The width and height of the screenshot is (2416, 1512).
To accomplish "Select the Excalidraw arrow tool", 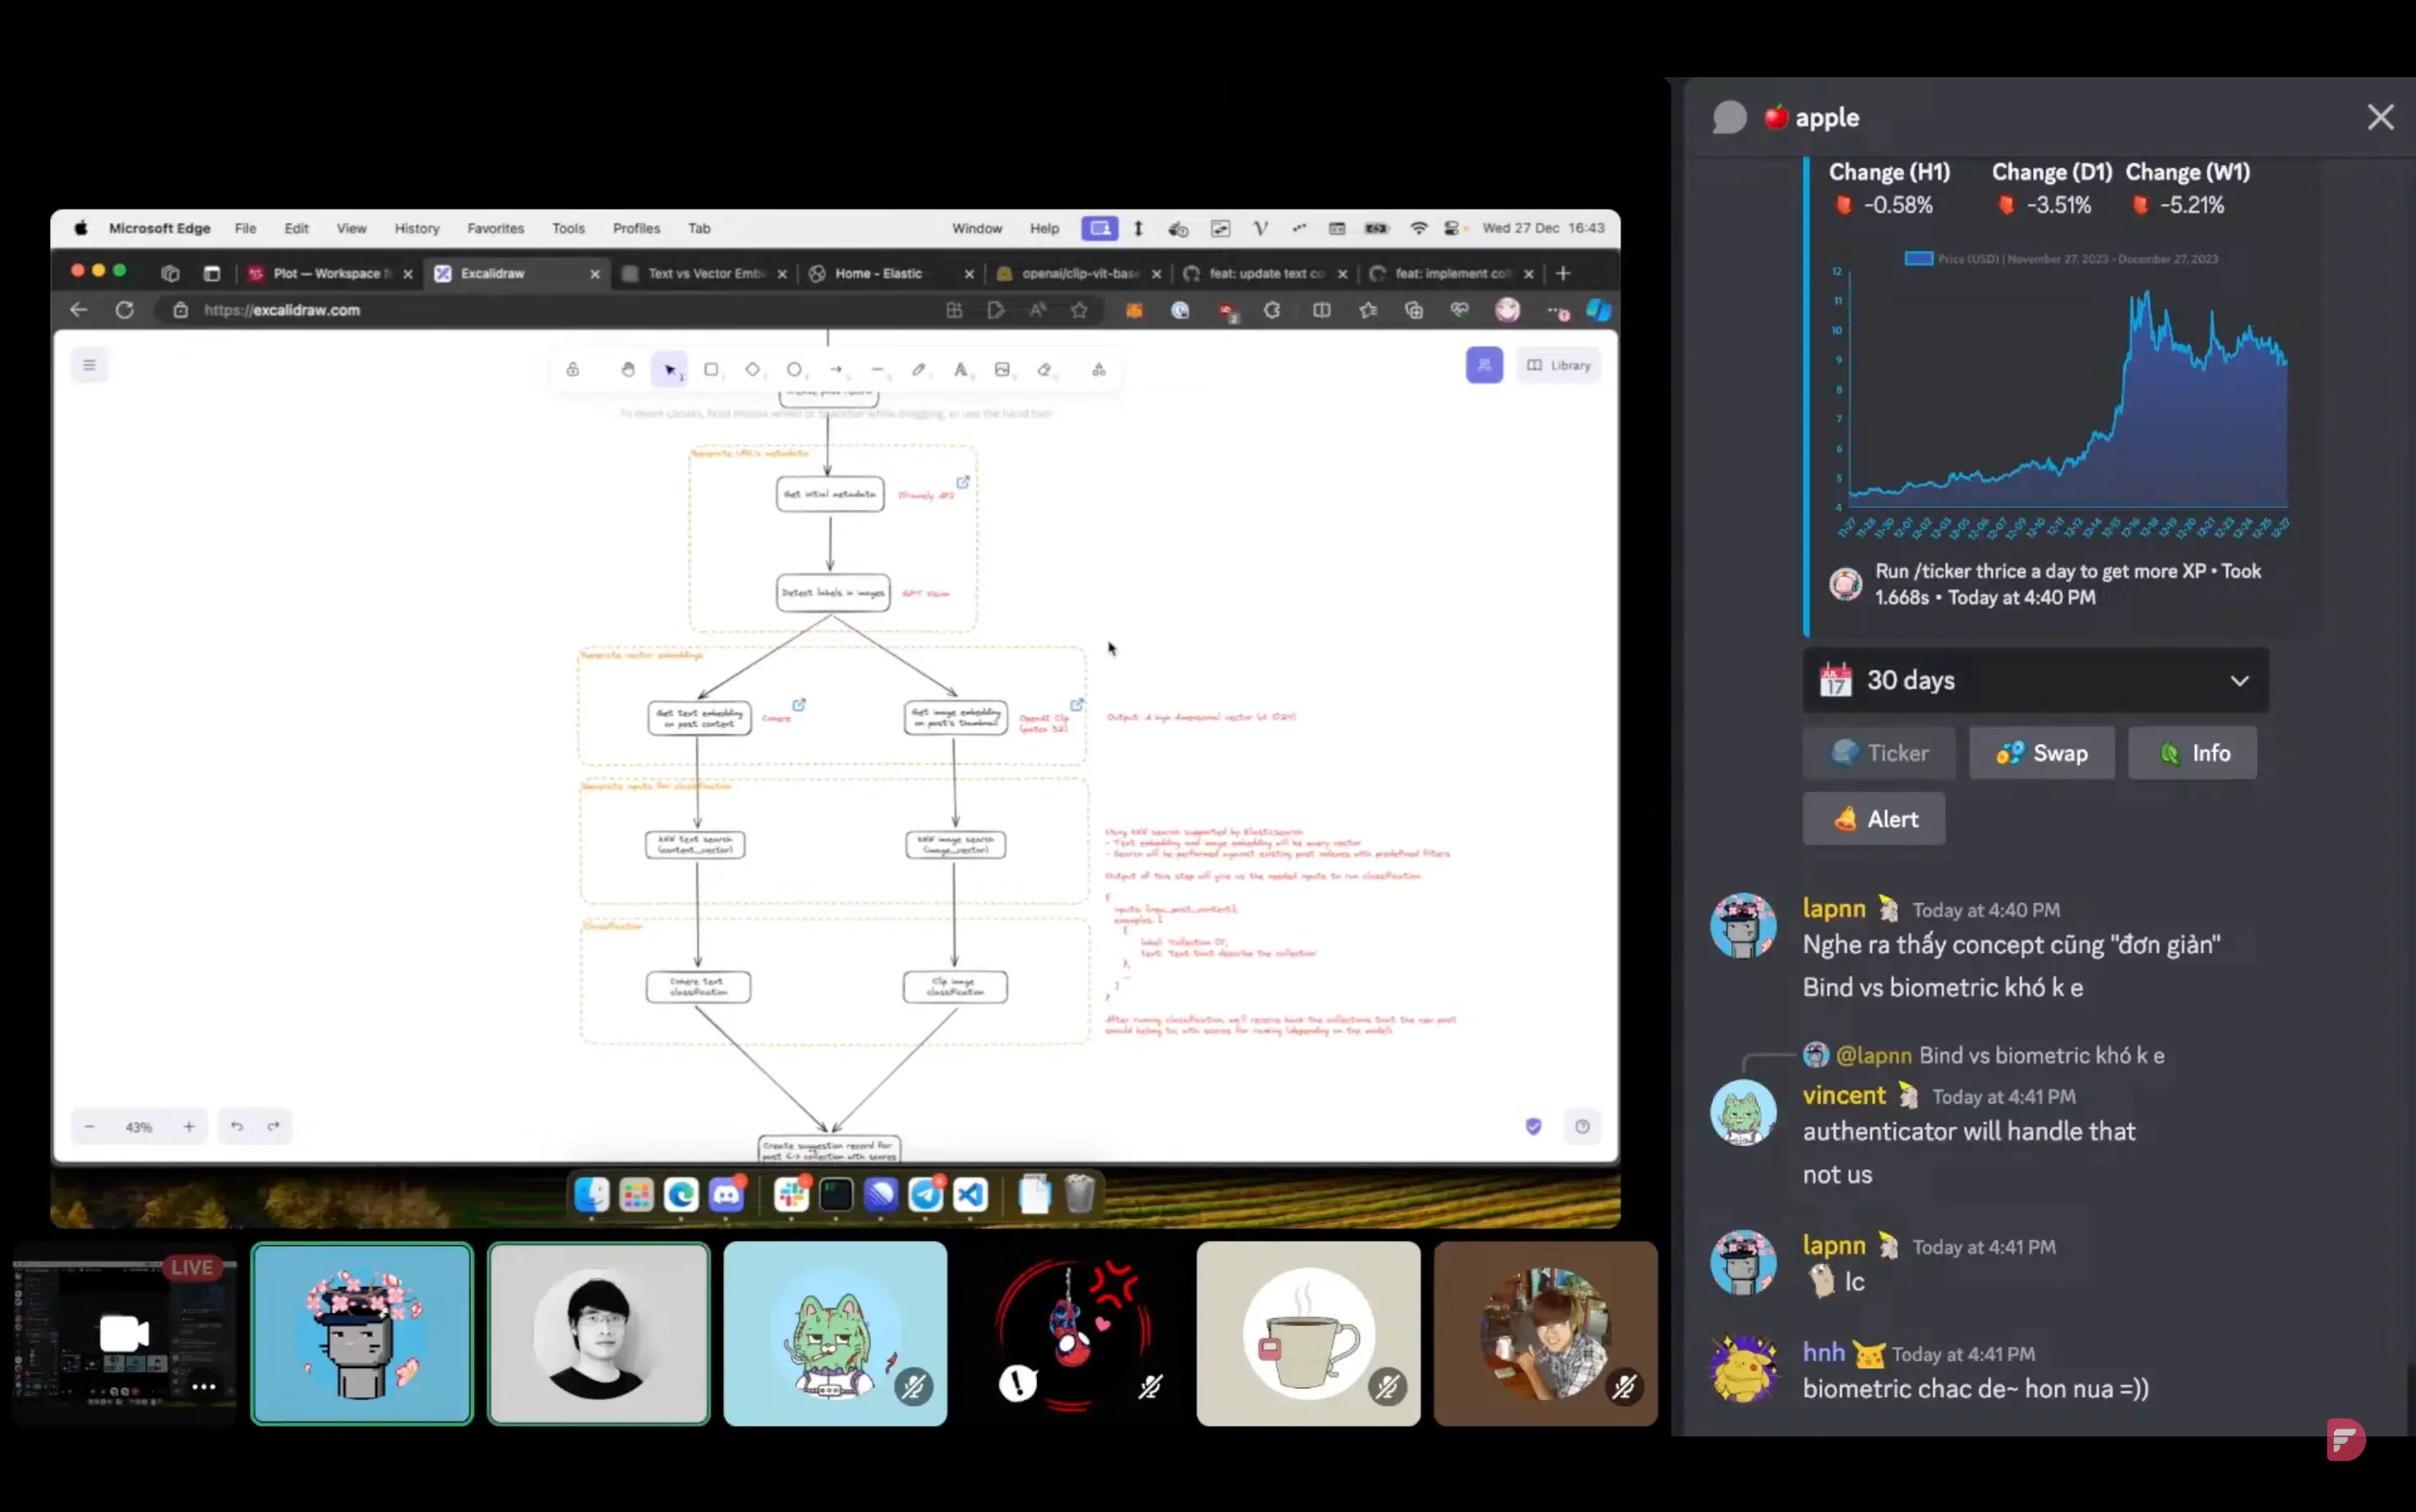I will (836, 369).
